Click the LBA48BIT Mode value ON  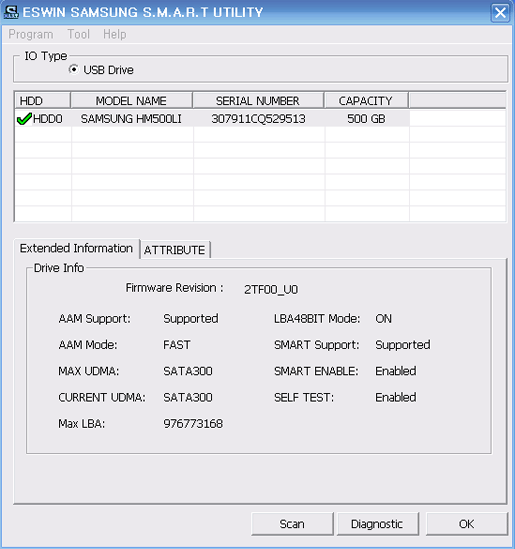(384, 319)
